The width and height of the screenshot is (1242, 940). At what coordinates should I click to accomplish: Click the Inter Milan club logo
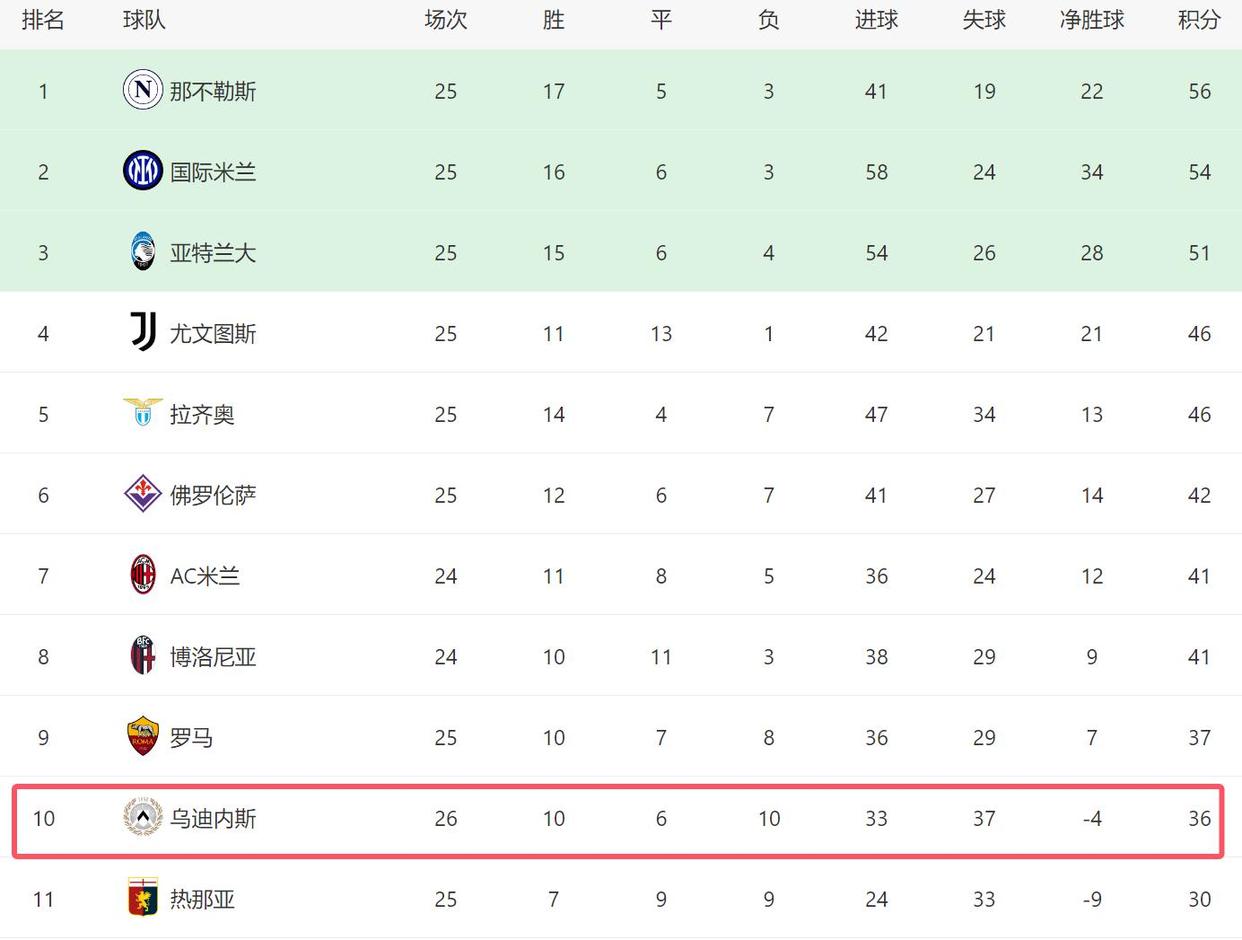point(143,171)
